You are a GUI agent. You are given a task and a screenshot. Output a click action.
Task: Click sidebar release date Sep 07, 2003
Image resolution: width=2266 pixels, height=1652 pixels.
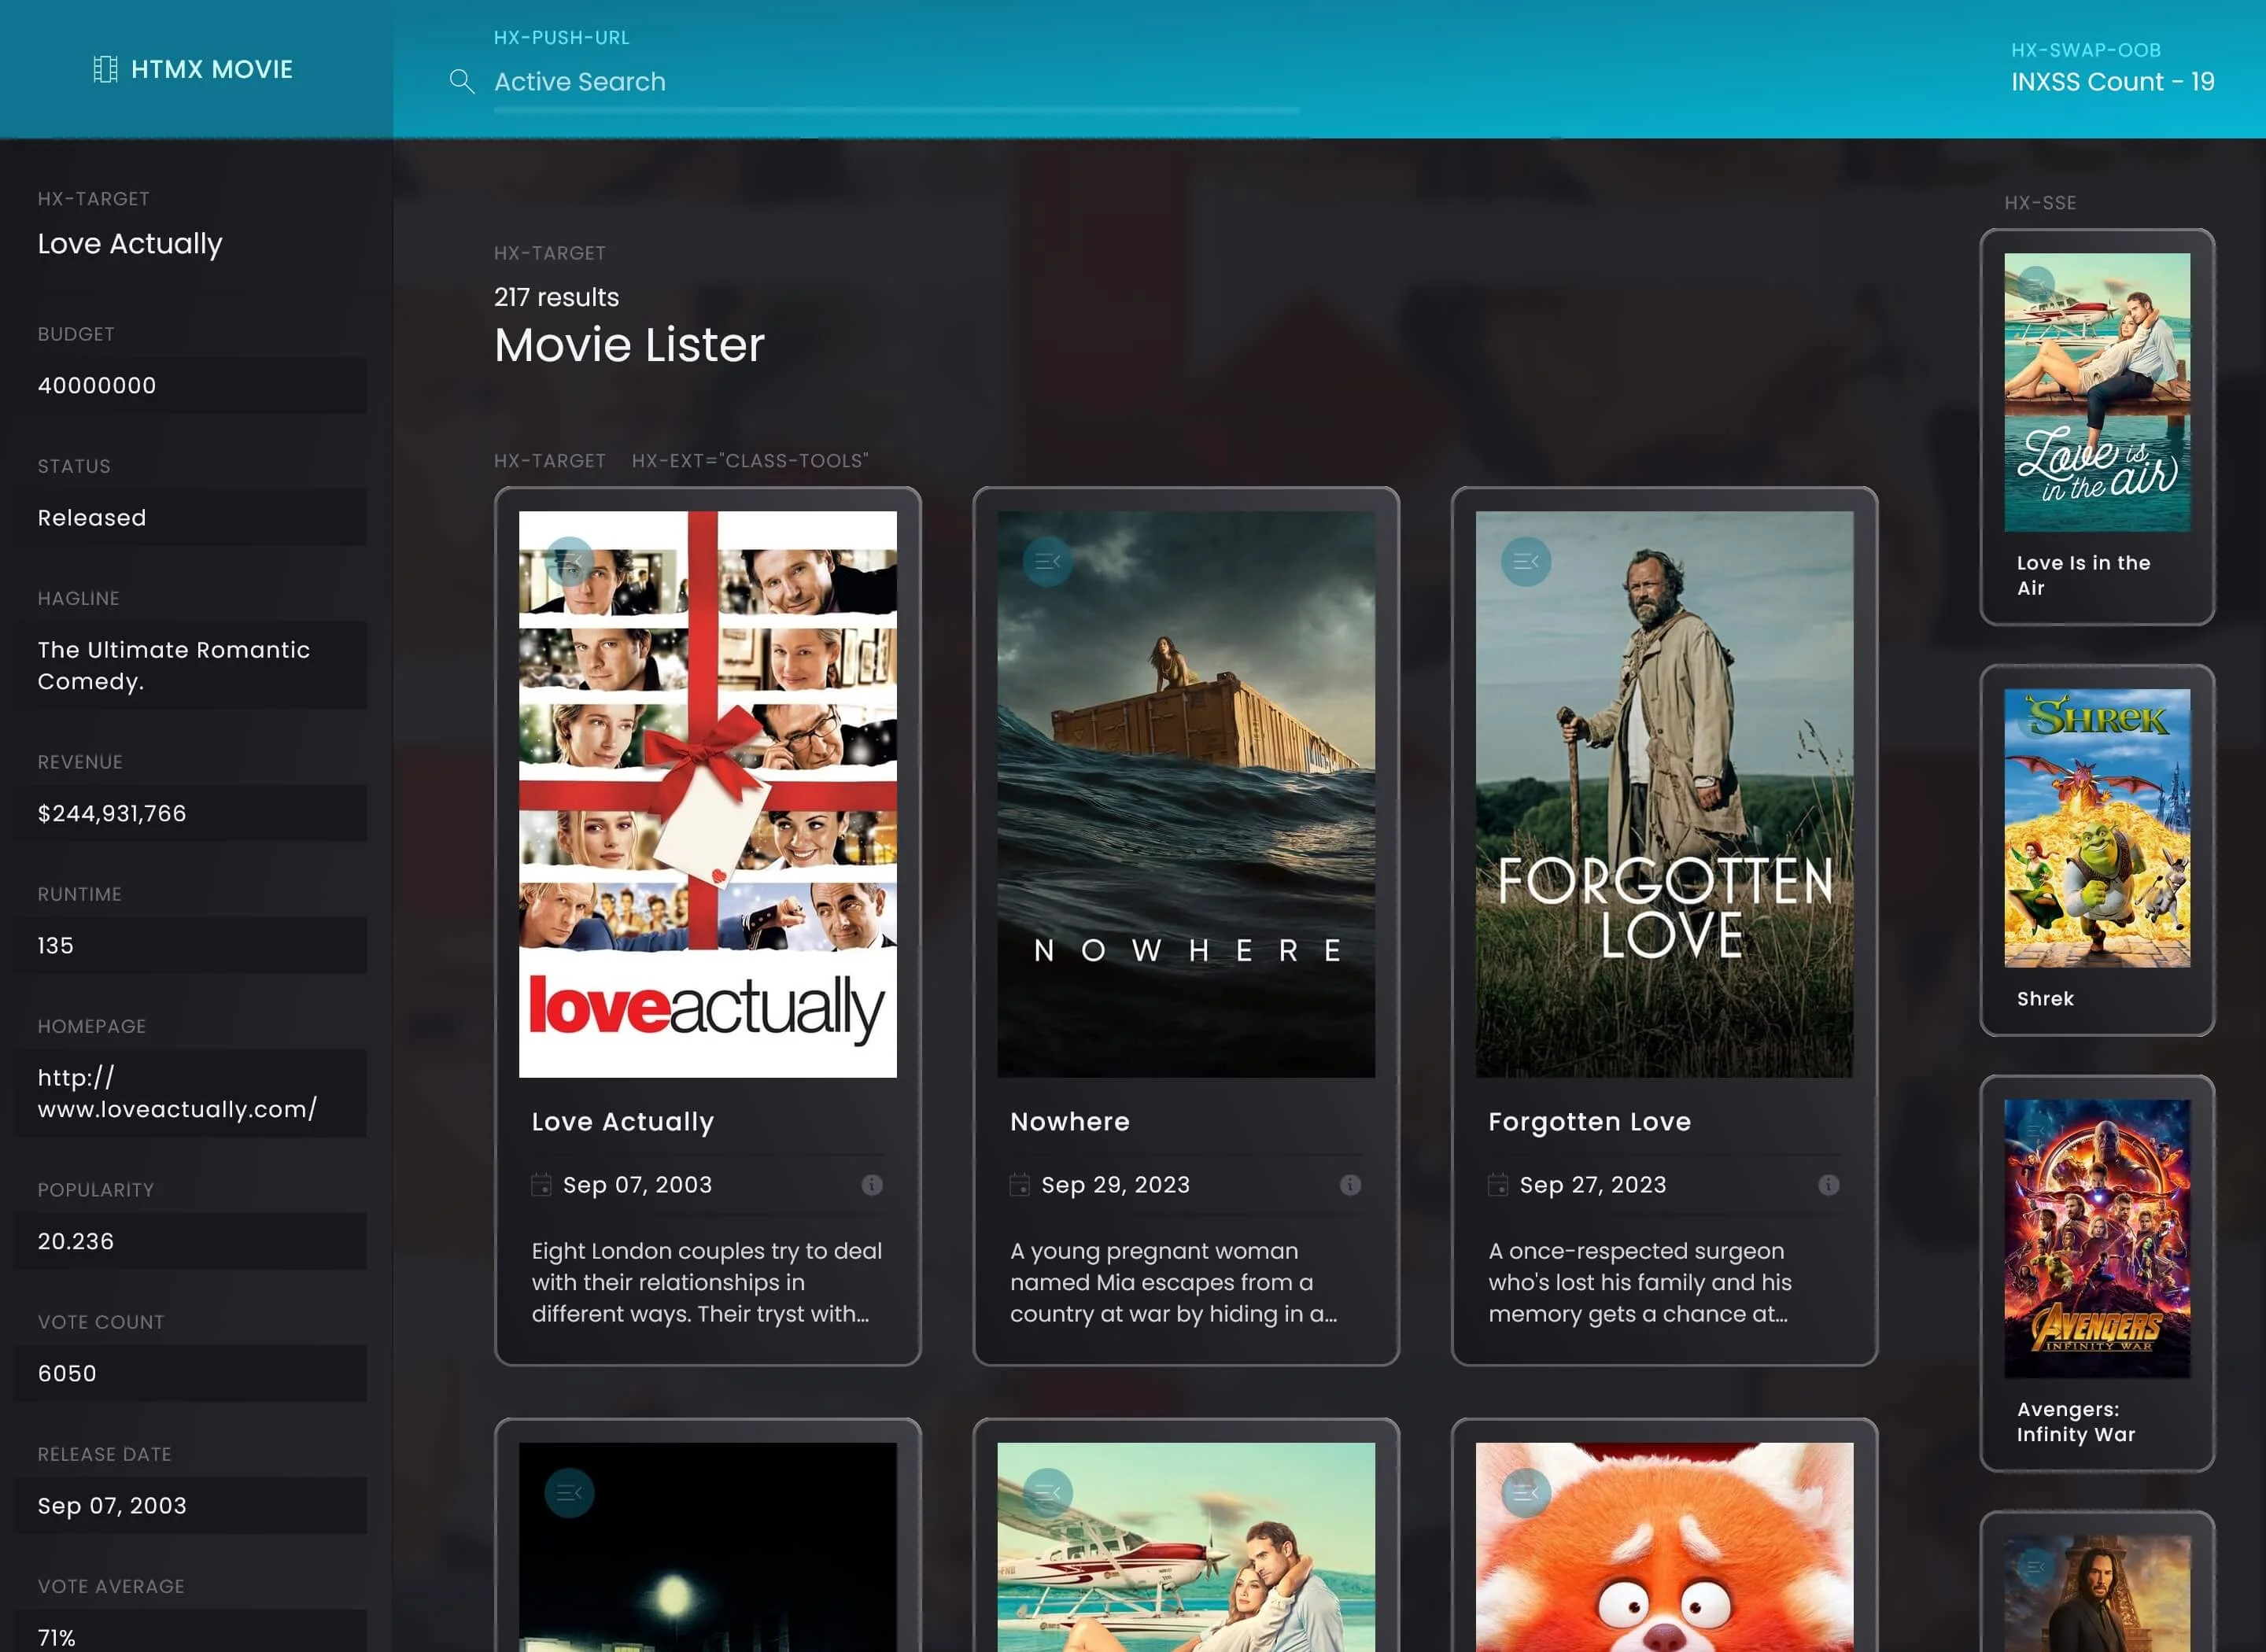pos(190,1505)
